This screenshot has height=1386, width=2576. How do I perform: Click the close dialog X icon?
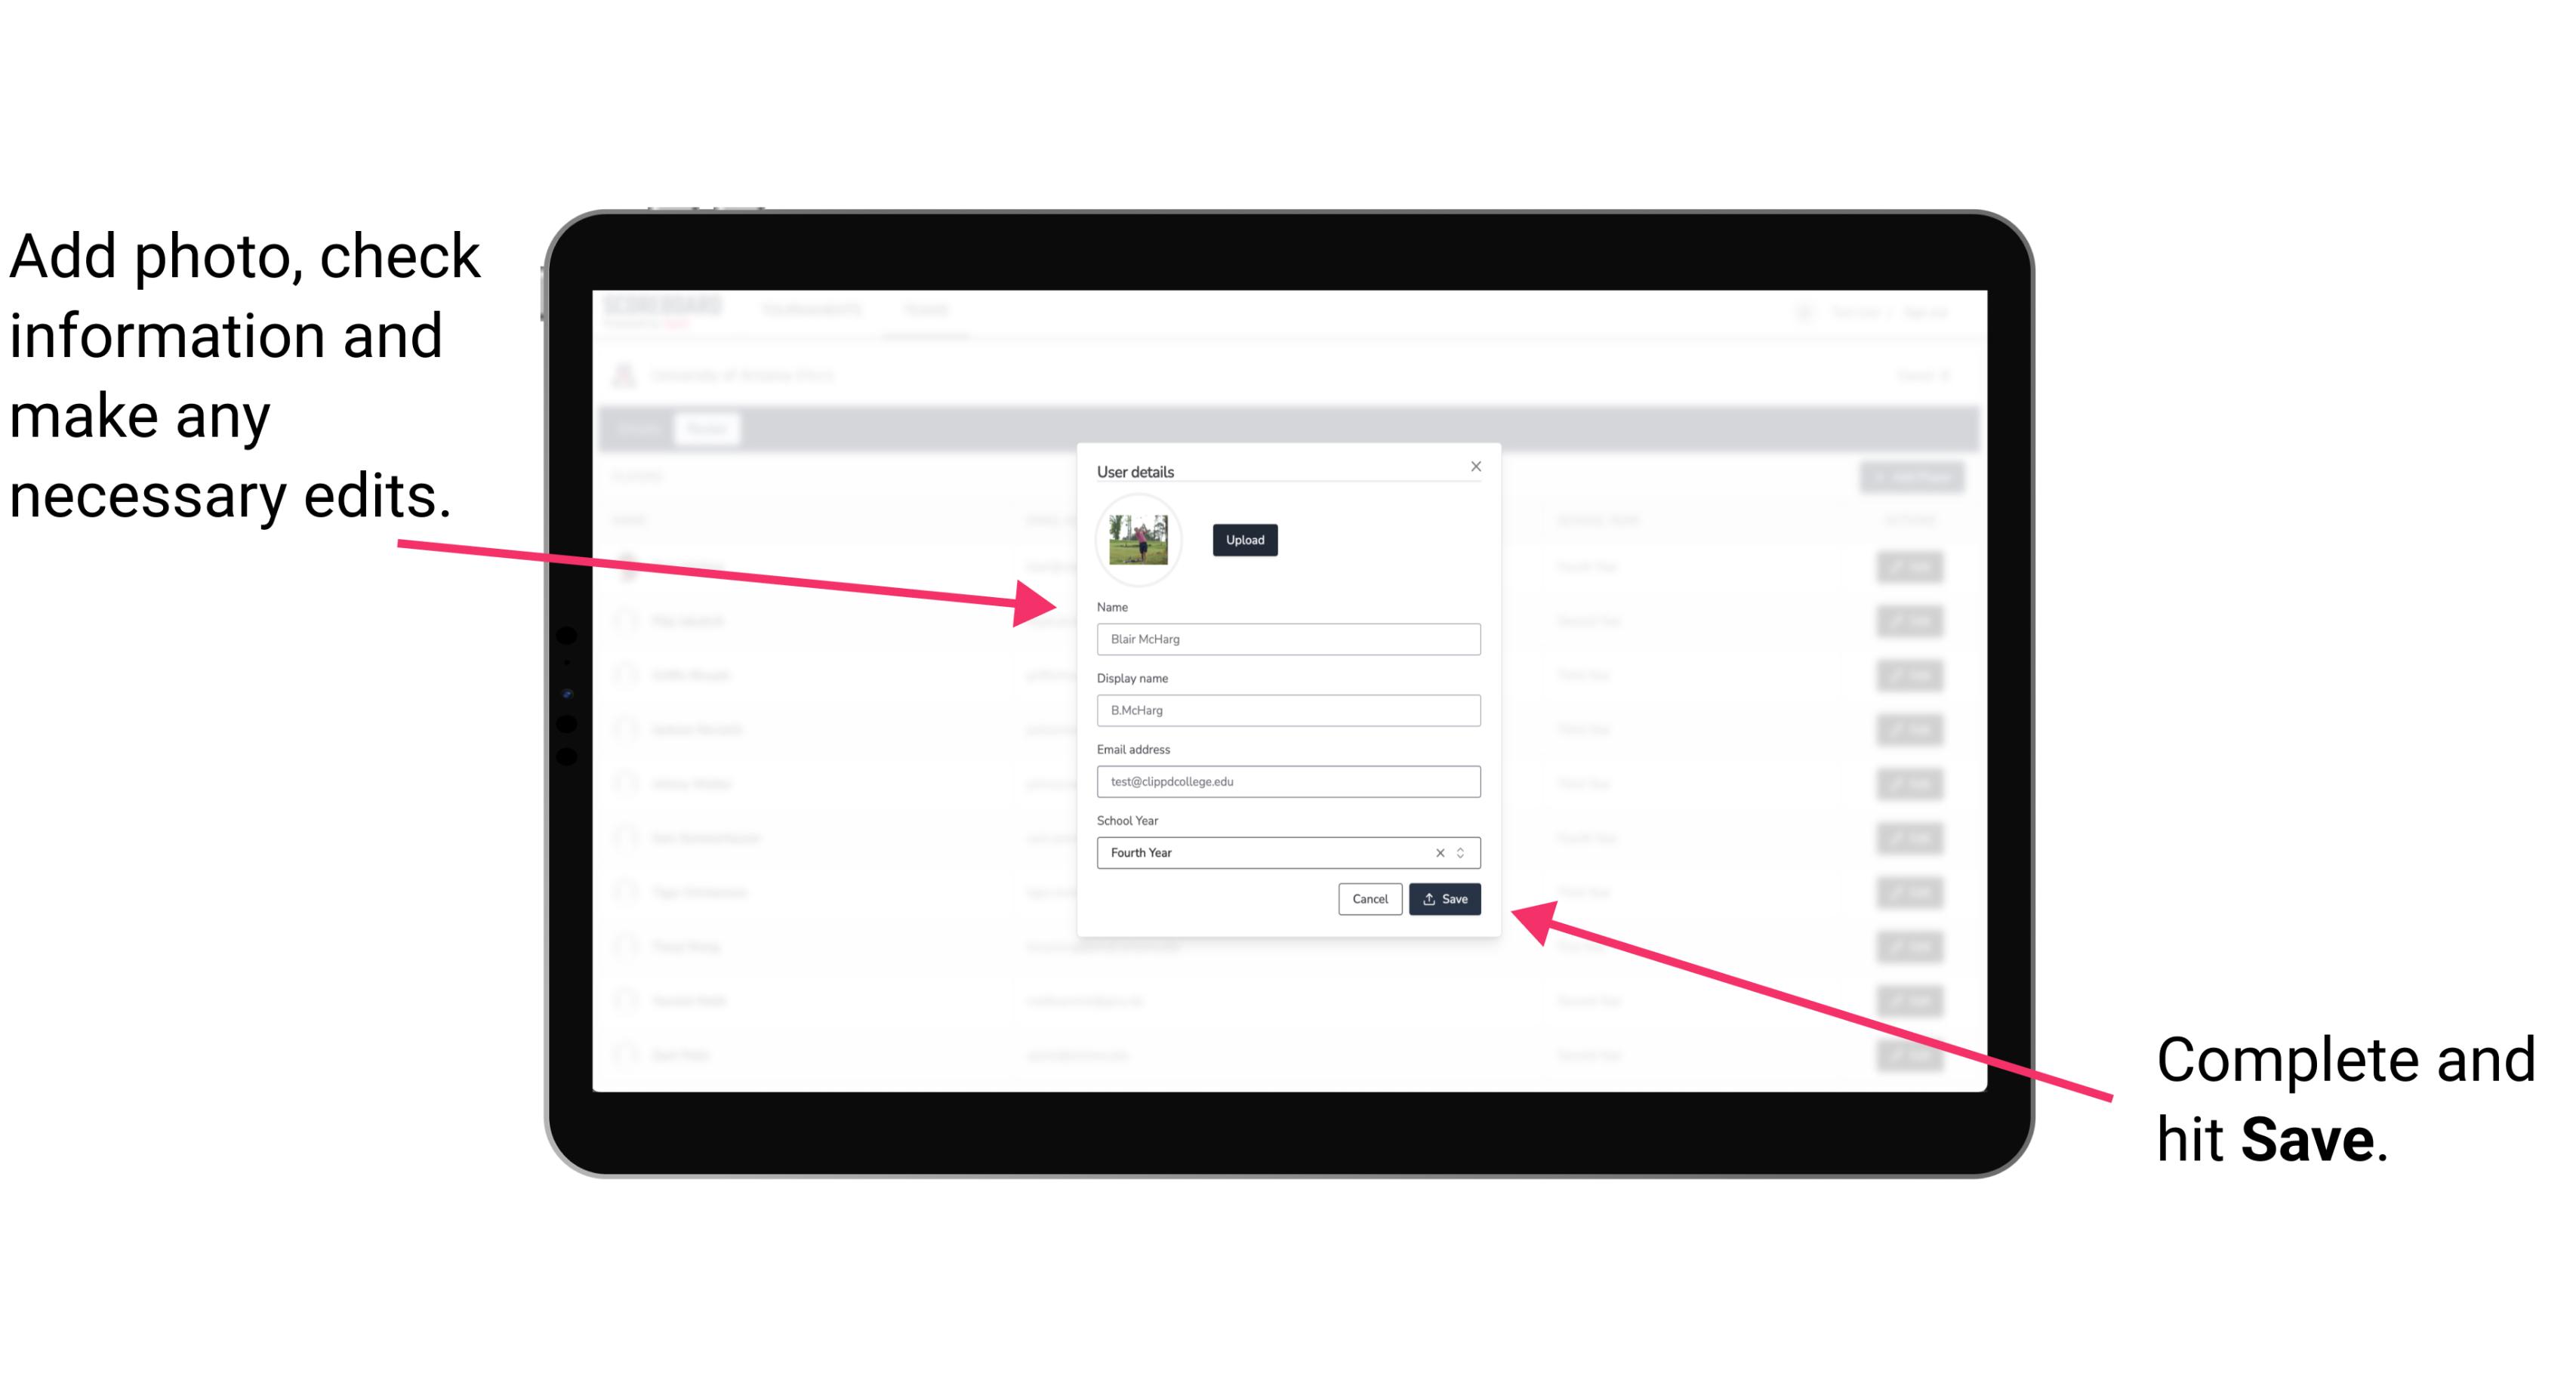click(1477, 466)
